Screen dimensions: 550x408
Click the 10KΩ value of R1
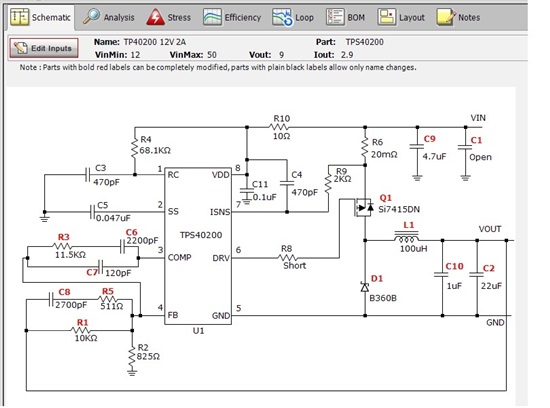click(x=86, y=338)
